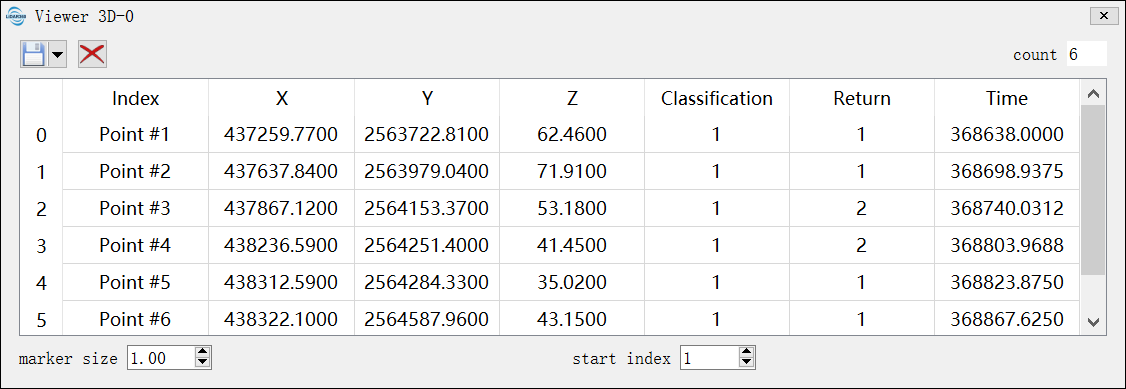The height and width of the screenshot is (389, 1126).
Task: Select the Point #6 cell
Action: click(x=136, y=318)
